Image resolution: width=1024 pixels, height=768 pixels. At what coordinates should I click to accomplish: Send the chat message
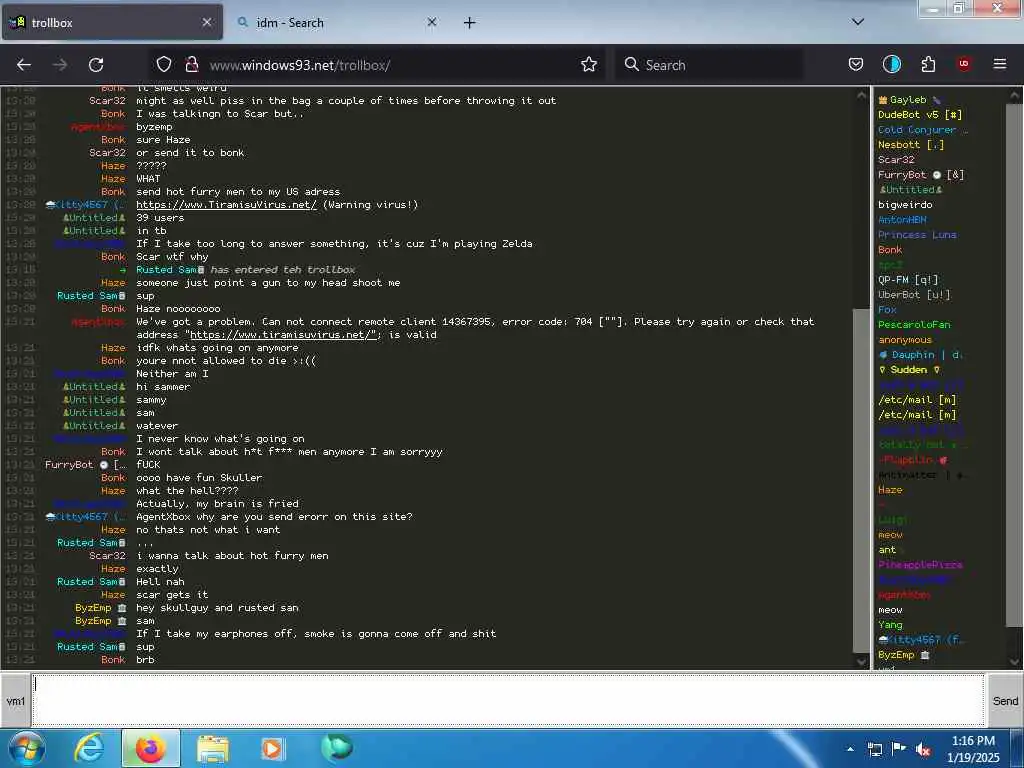pos(1005,701)
